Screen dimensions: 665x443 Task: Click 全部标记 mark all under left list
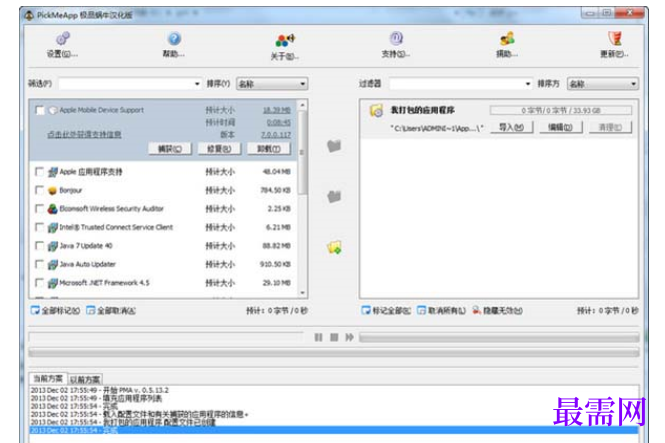55,311
